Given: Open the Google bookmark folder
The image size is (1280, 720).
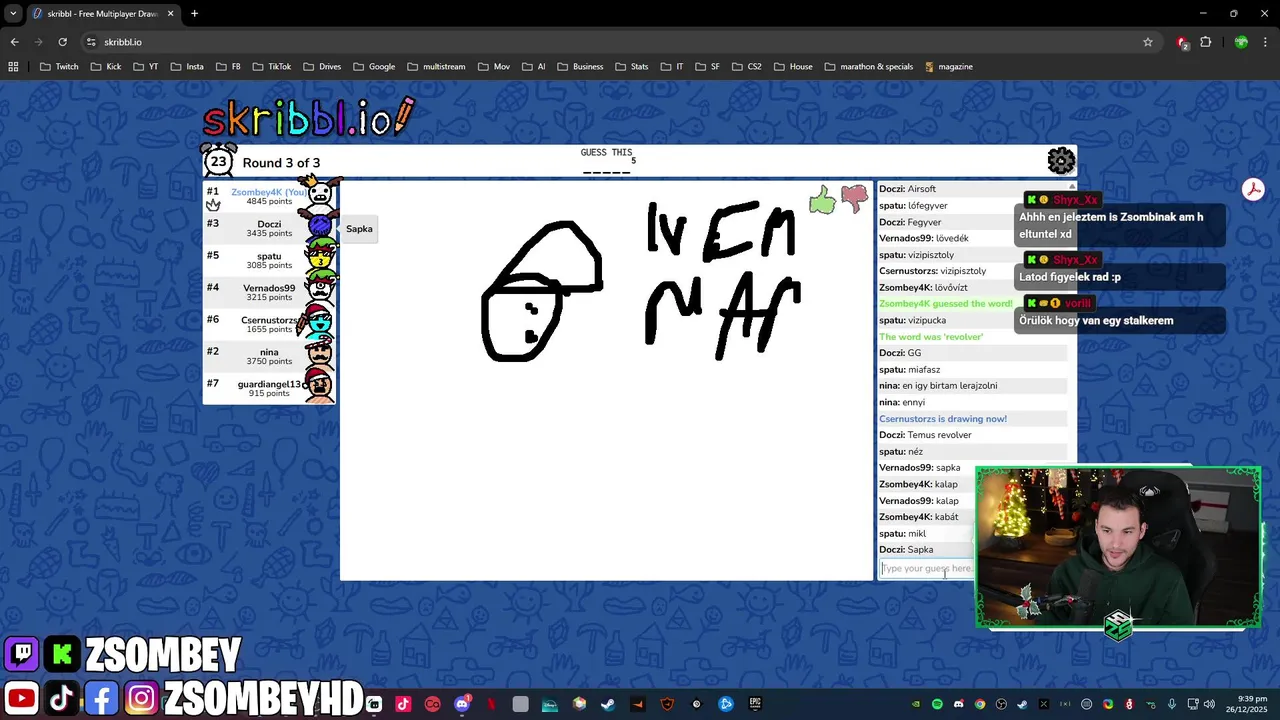Looking at the screenshot, I should point(374,67).
